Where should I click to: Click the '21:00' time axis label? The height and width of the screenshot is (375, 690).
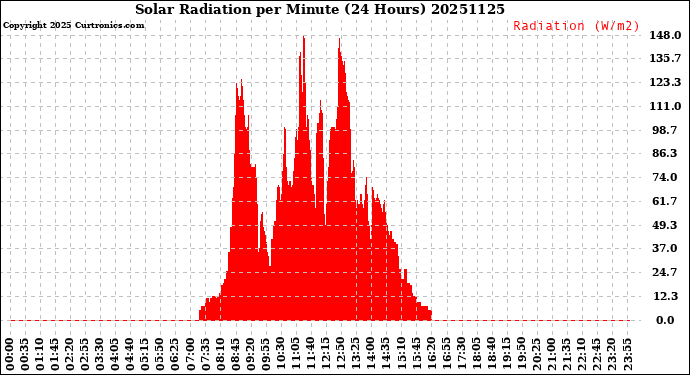(552, 355)
